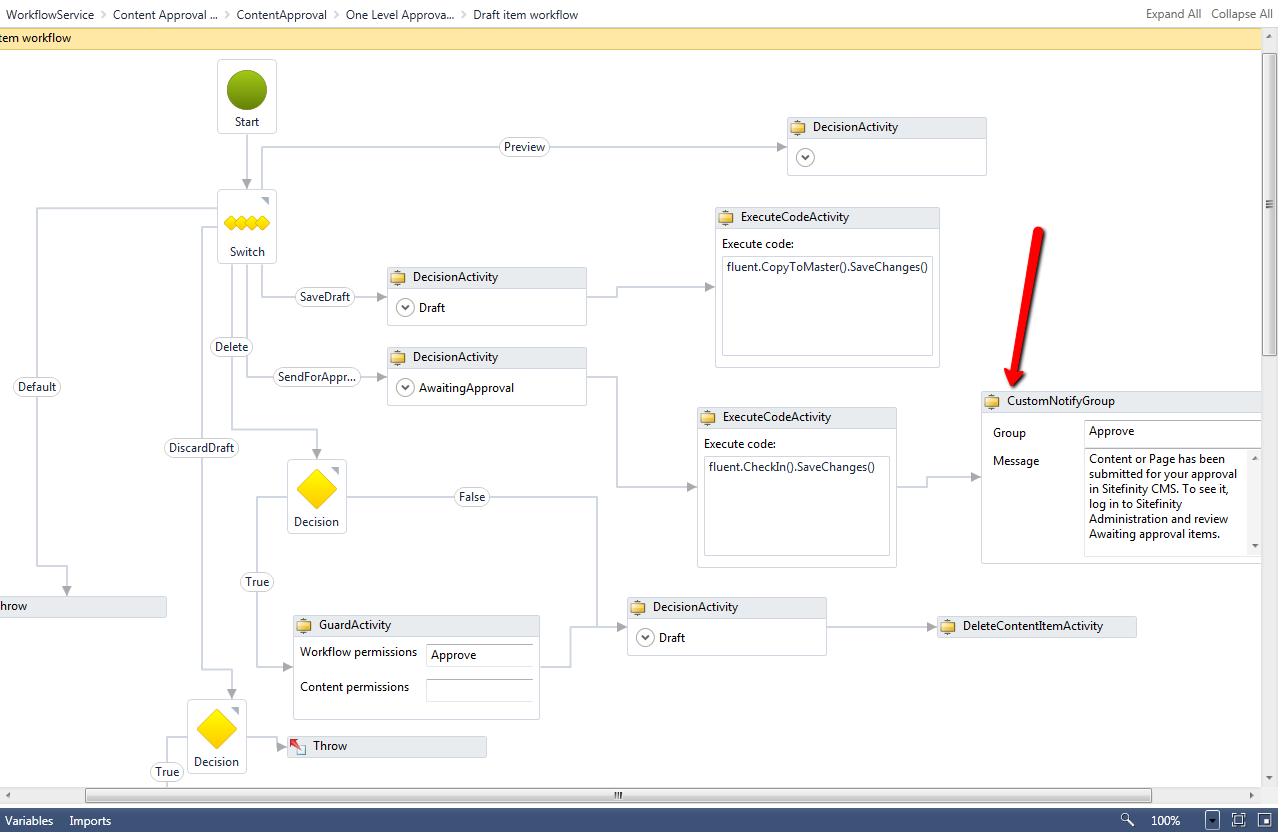Click Collapse All link

(1241, 14)
